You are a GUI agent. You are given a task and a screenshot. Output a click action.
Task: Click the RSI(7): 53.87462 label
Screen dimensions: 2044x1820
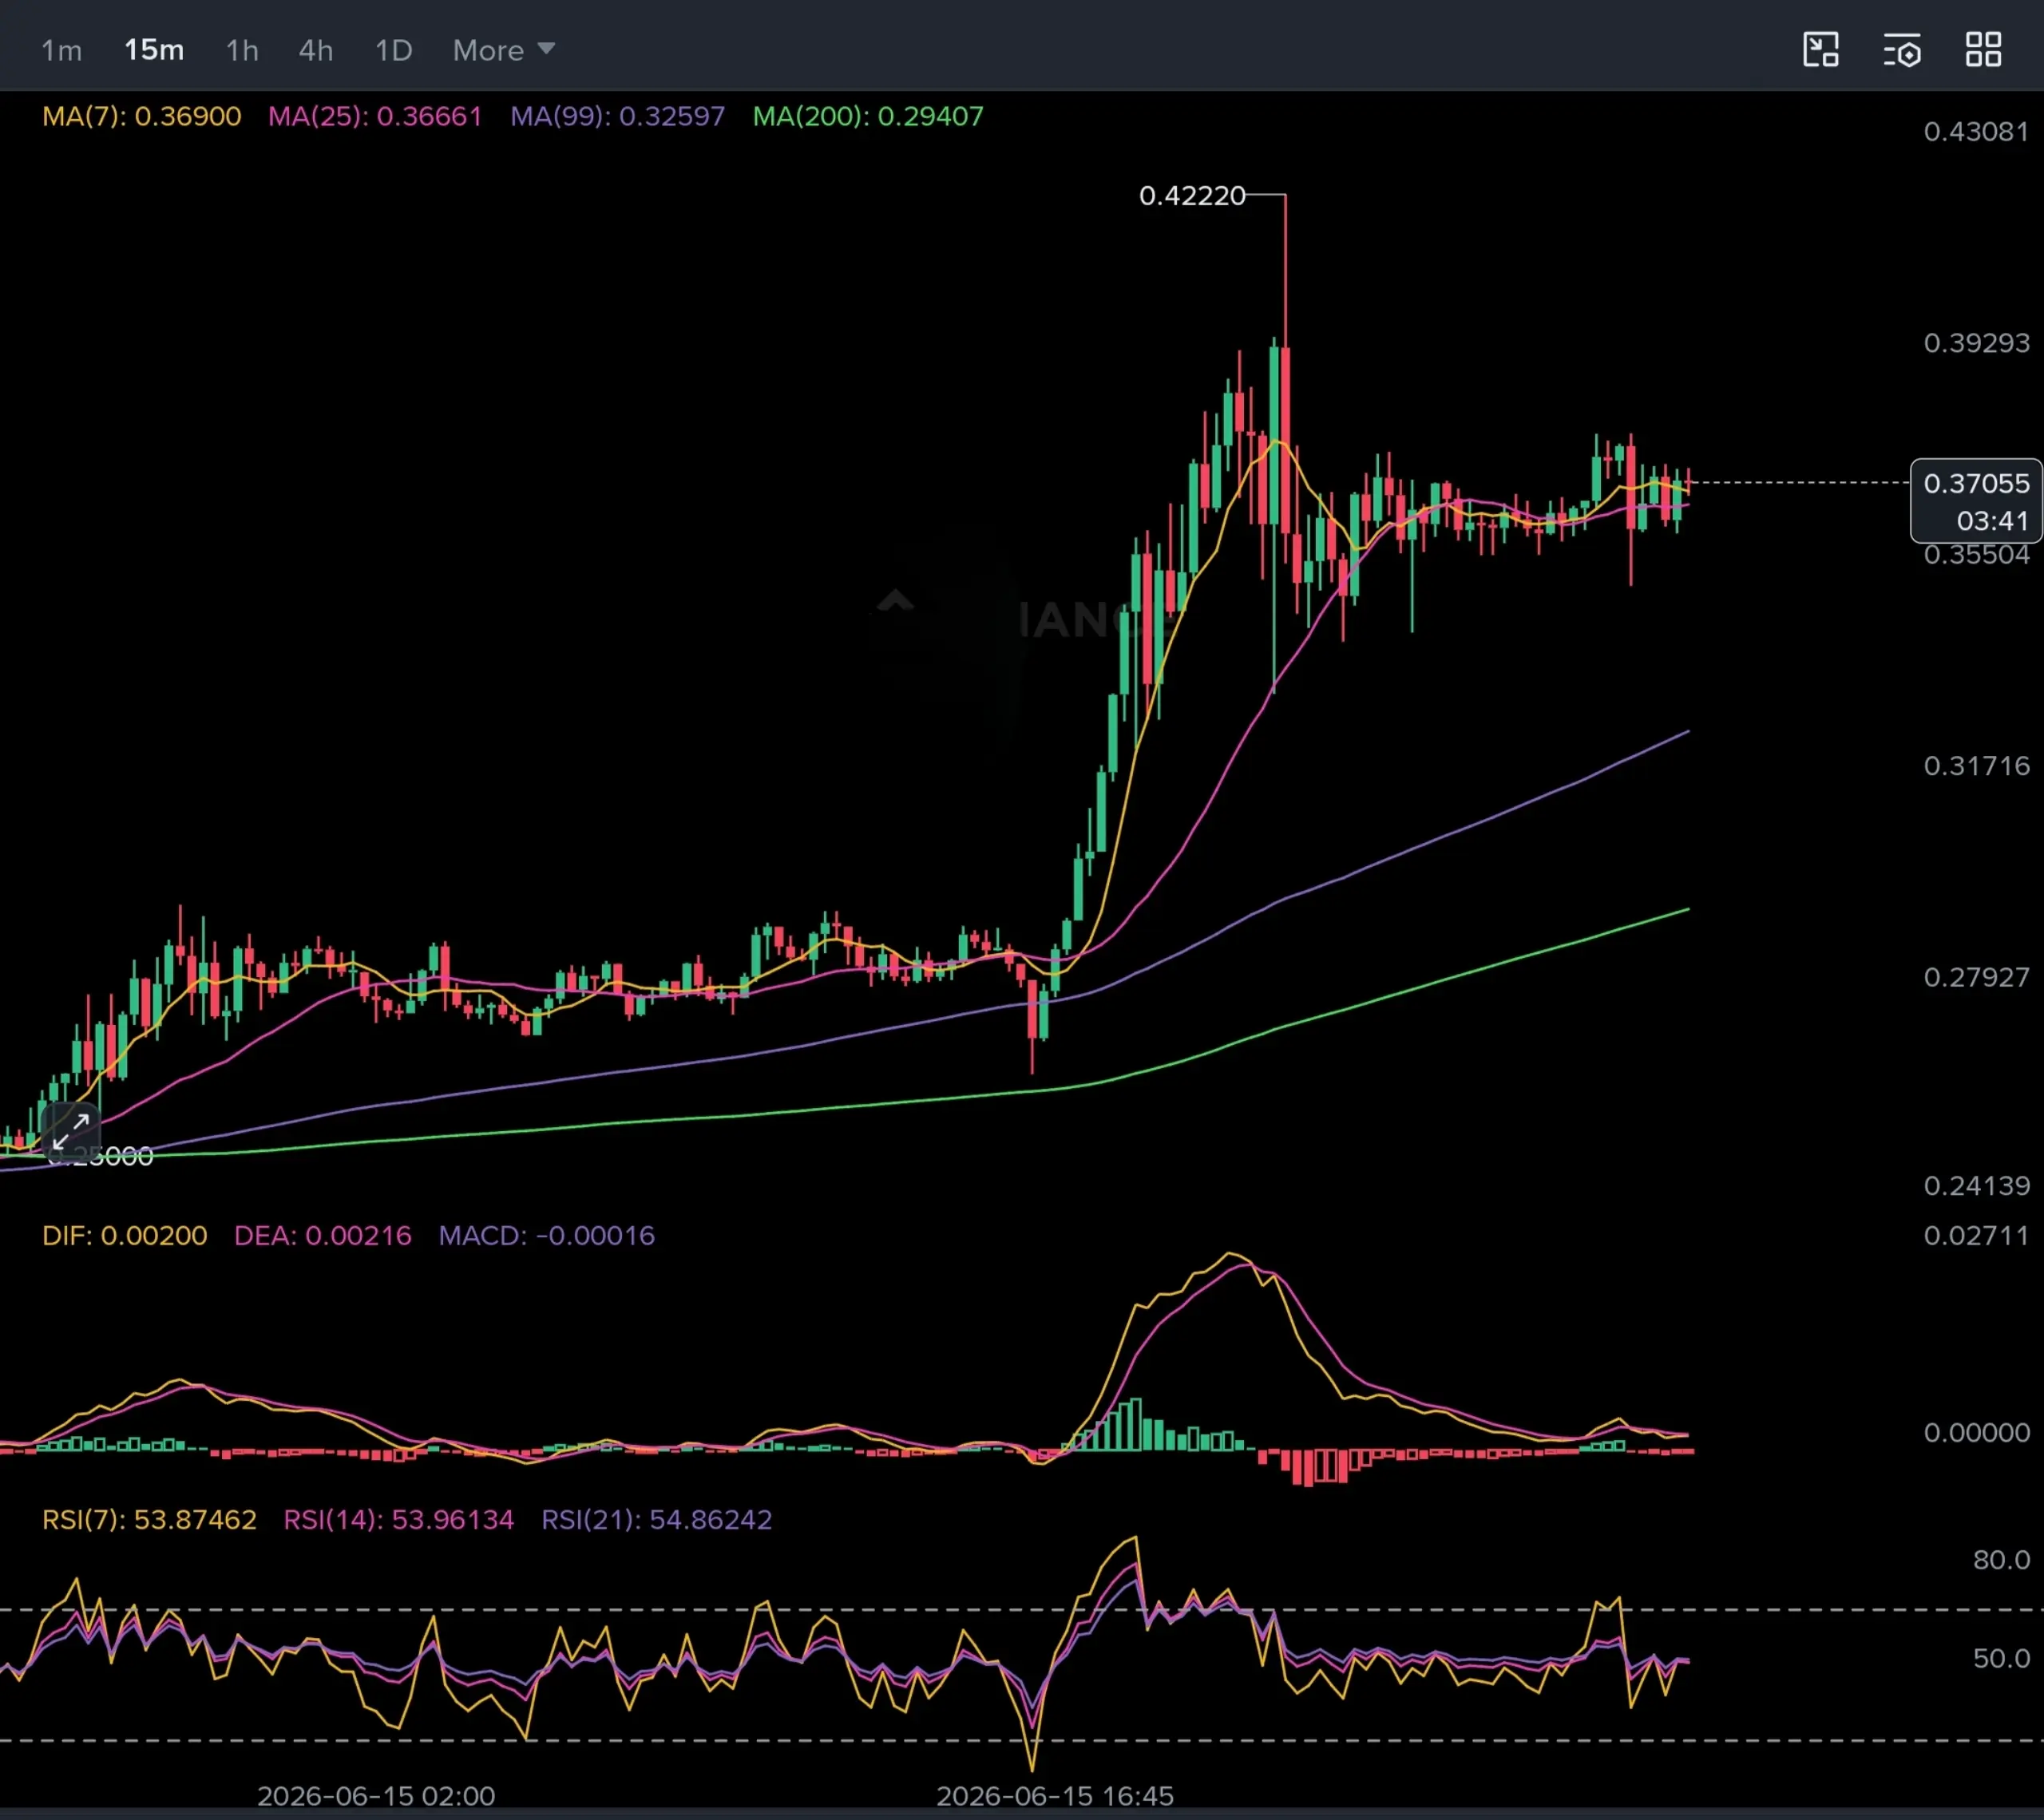coord(149,1520)
